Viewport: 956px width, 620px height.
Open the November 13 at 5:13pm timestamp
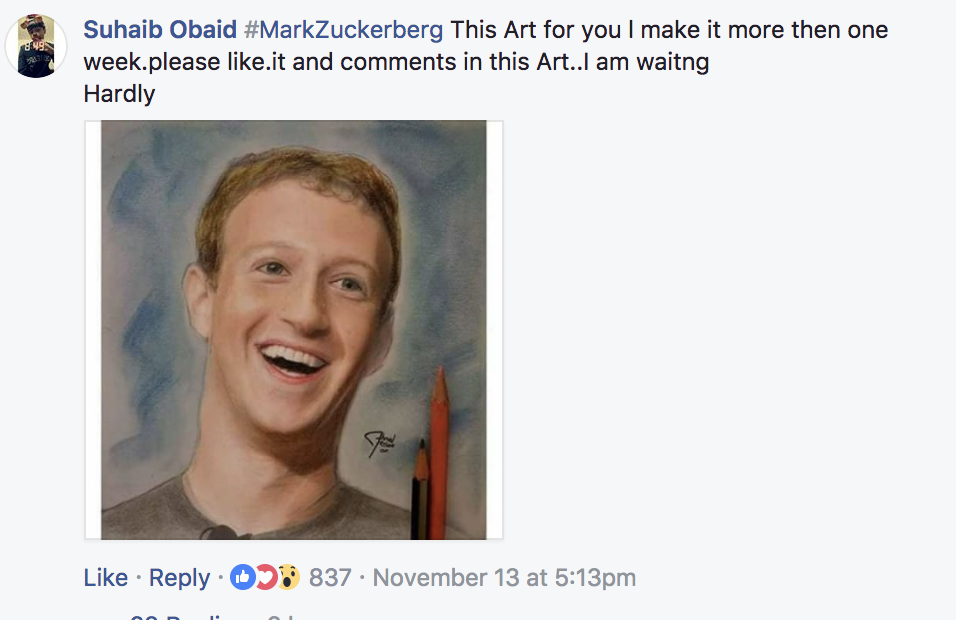click(x=504, y=577)
